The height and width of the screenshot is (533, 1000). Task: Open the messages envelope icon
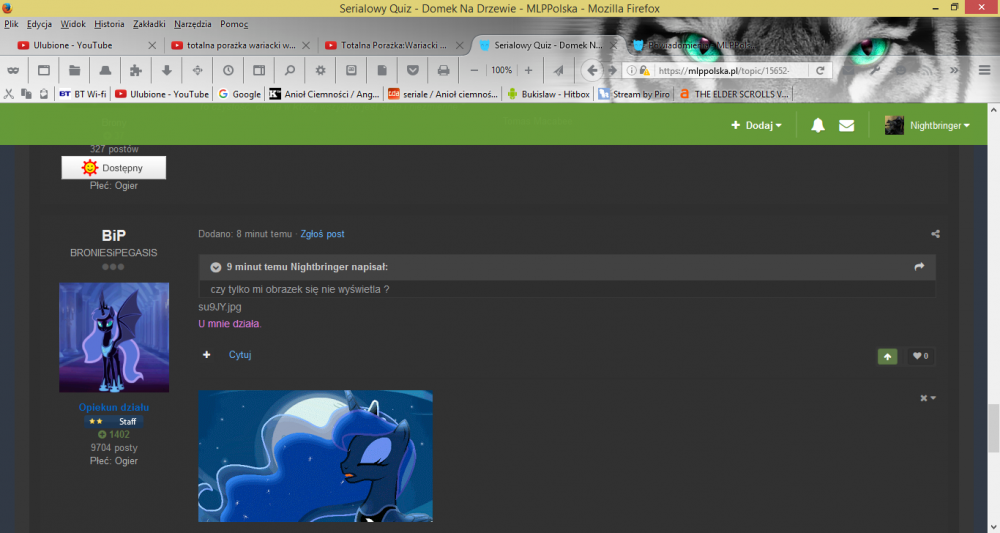pyautogui.click(x=846, y=126)
